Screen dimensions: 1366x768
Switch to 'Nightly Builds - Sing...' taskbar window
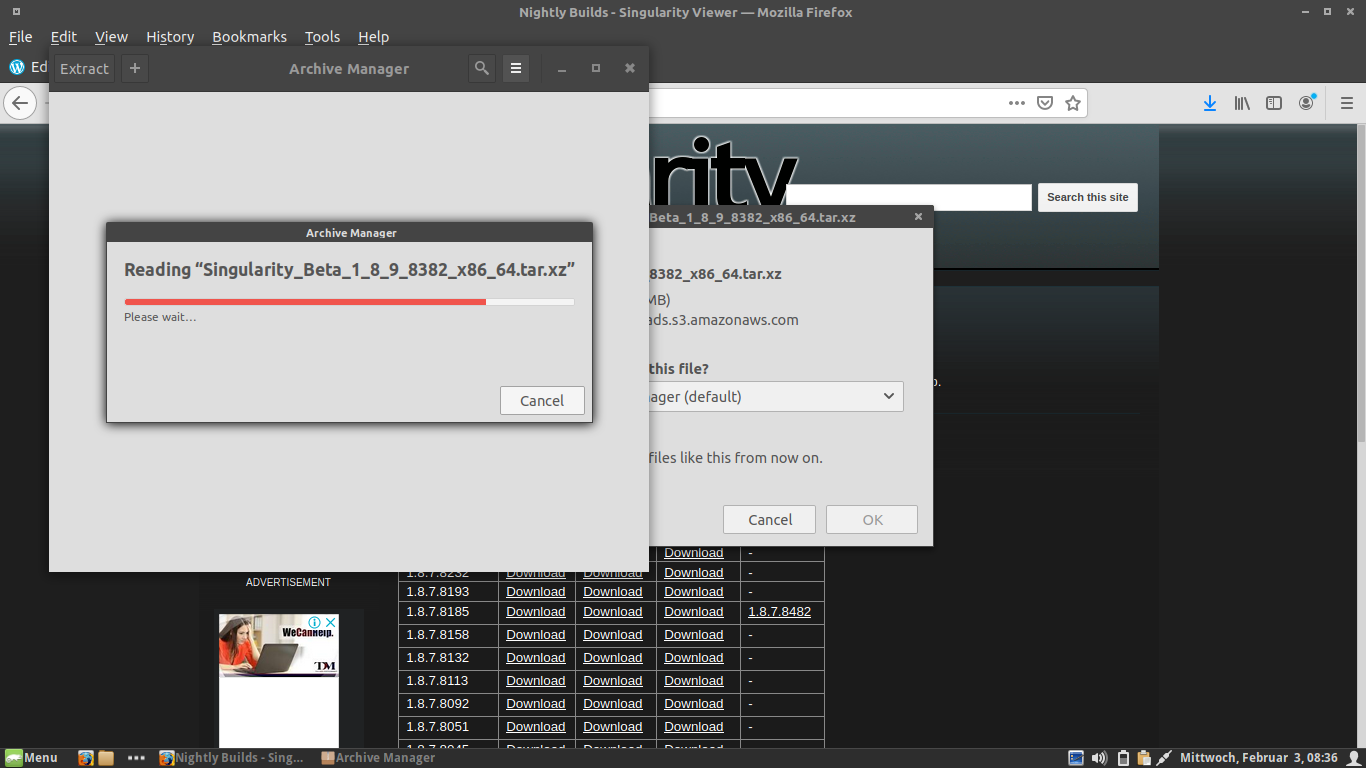[231, 758]
